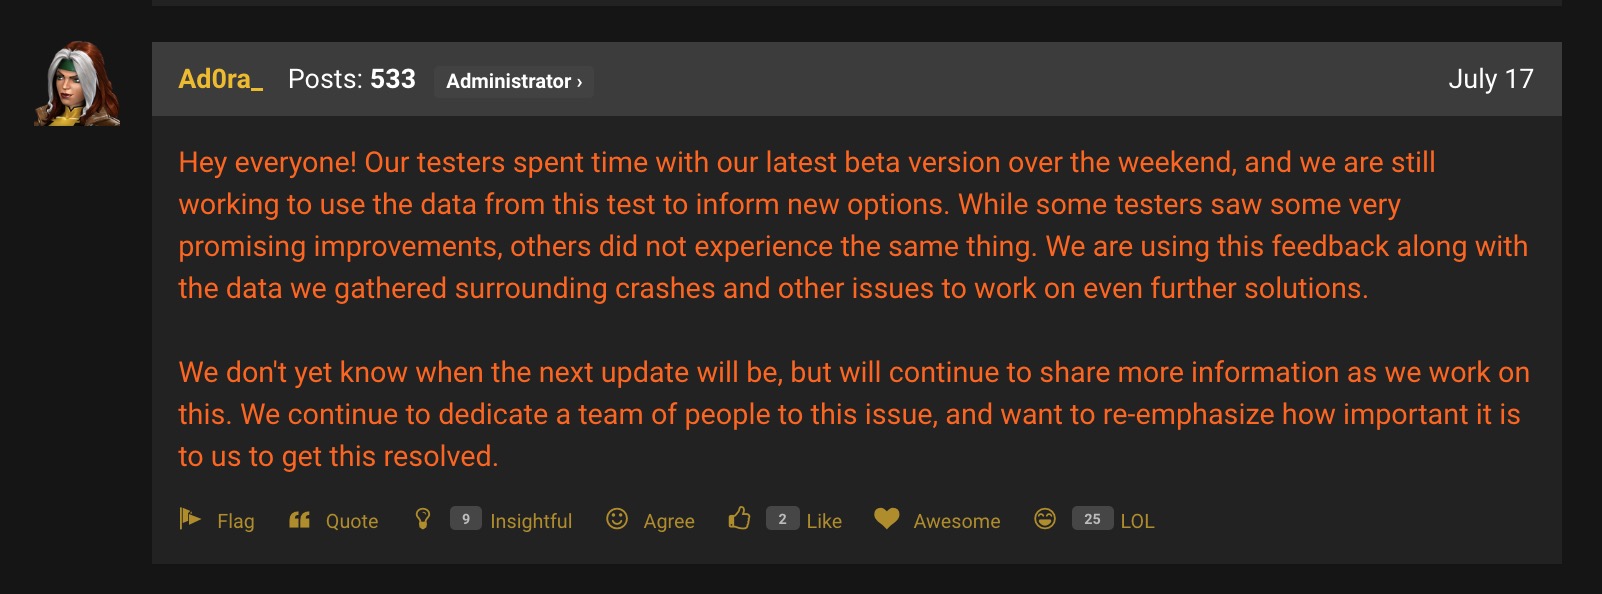Open the July 17 post permalink
The width and height of the screenshot is (1602, 594).
coord(1490,79)
